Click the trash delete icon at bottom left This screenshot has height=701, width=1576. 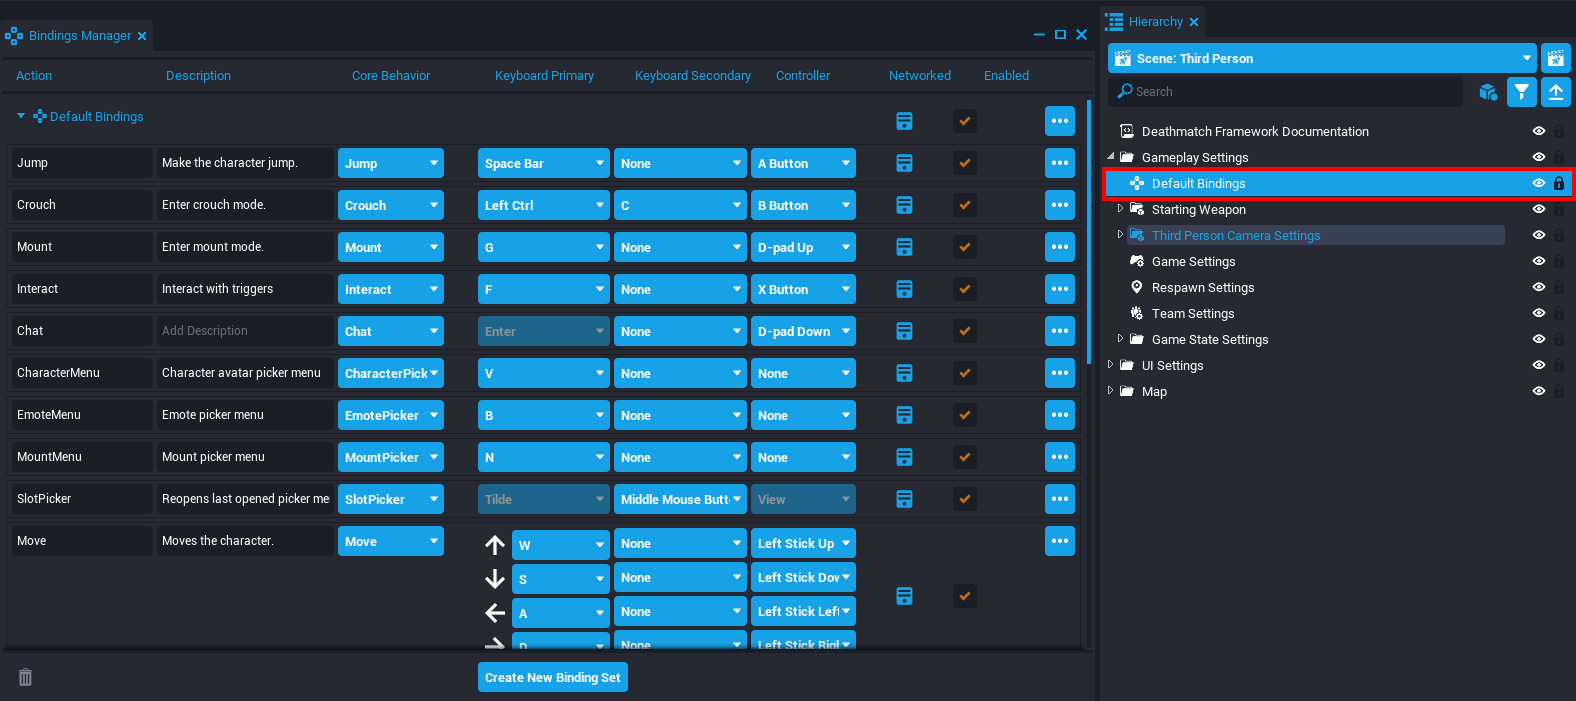pyautogui.click(x=26, y=677)
